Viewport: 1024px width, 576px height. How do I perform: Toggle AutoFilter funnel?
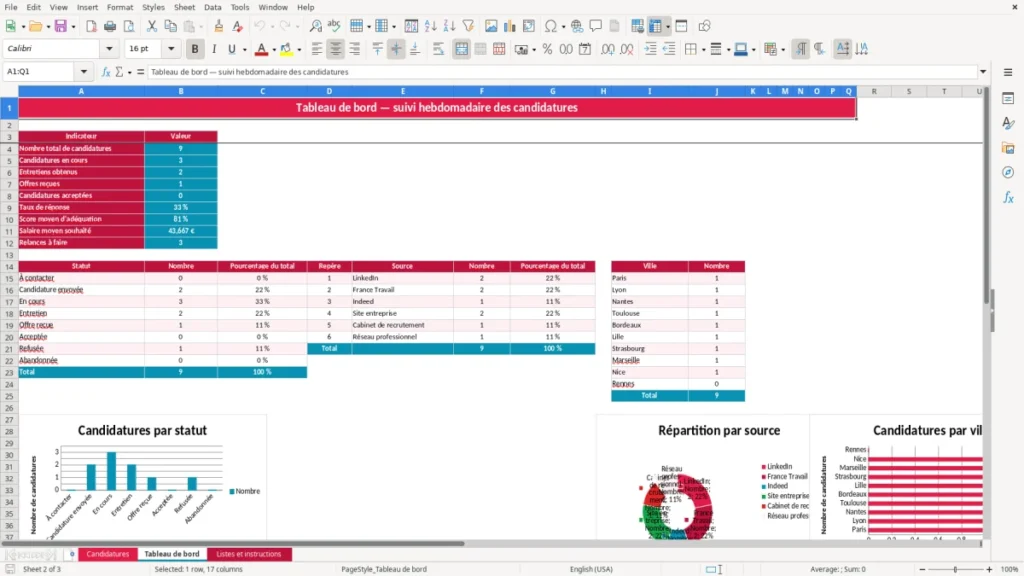[x=468, y=26]
